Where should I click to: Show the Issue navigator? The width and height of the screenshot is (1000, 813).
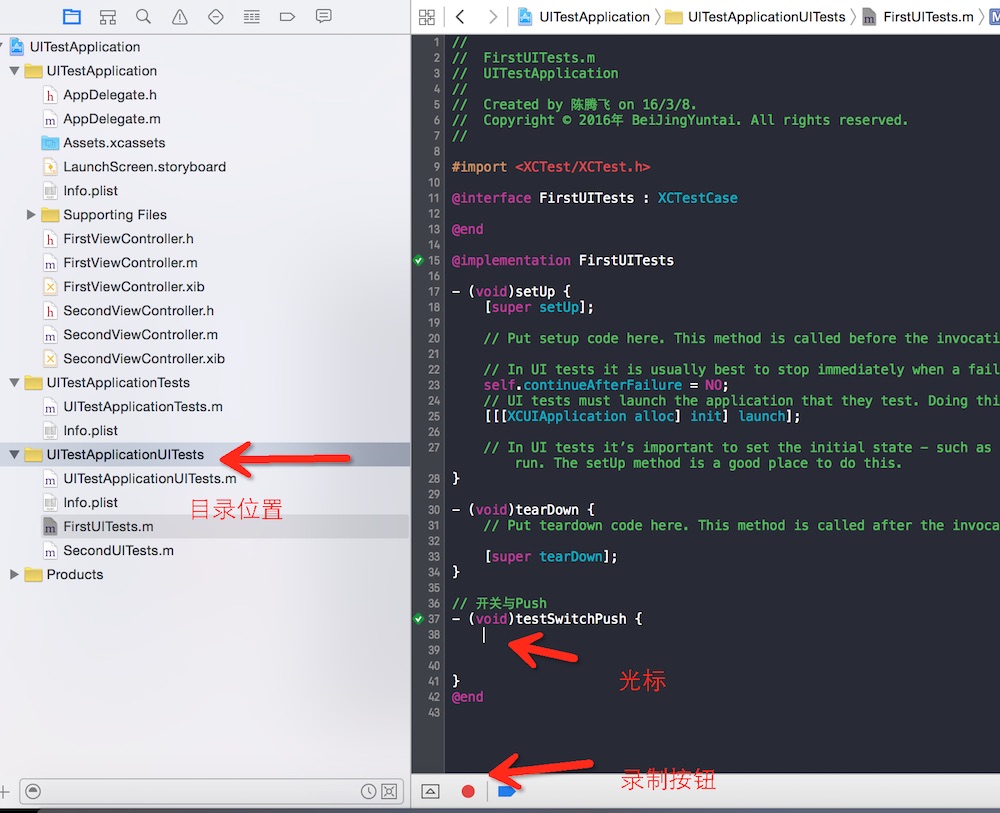[x=179, y=16]
